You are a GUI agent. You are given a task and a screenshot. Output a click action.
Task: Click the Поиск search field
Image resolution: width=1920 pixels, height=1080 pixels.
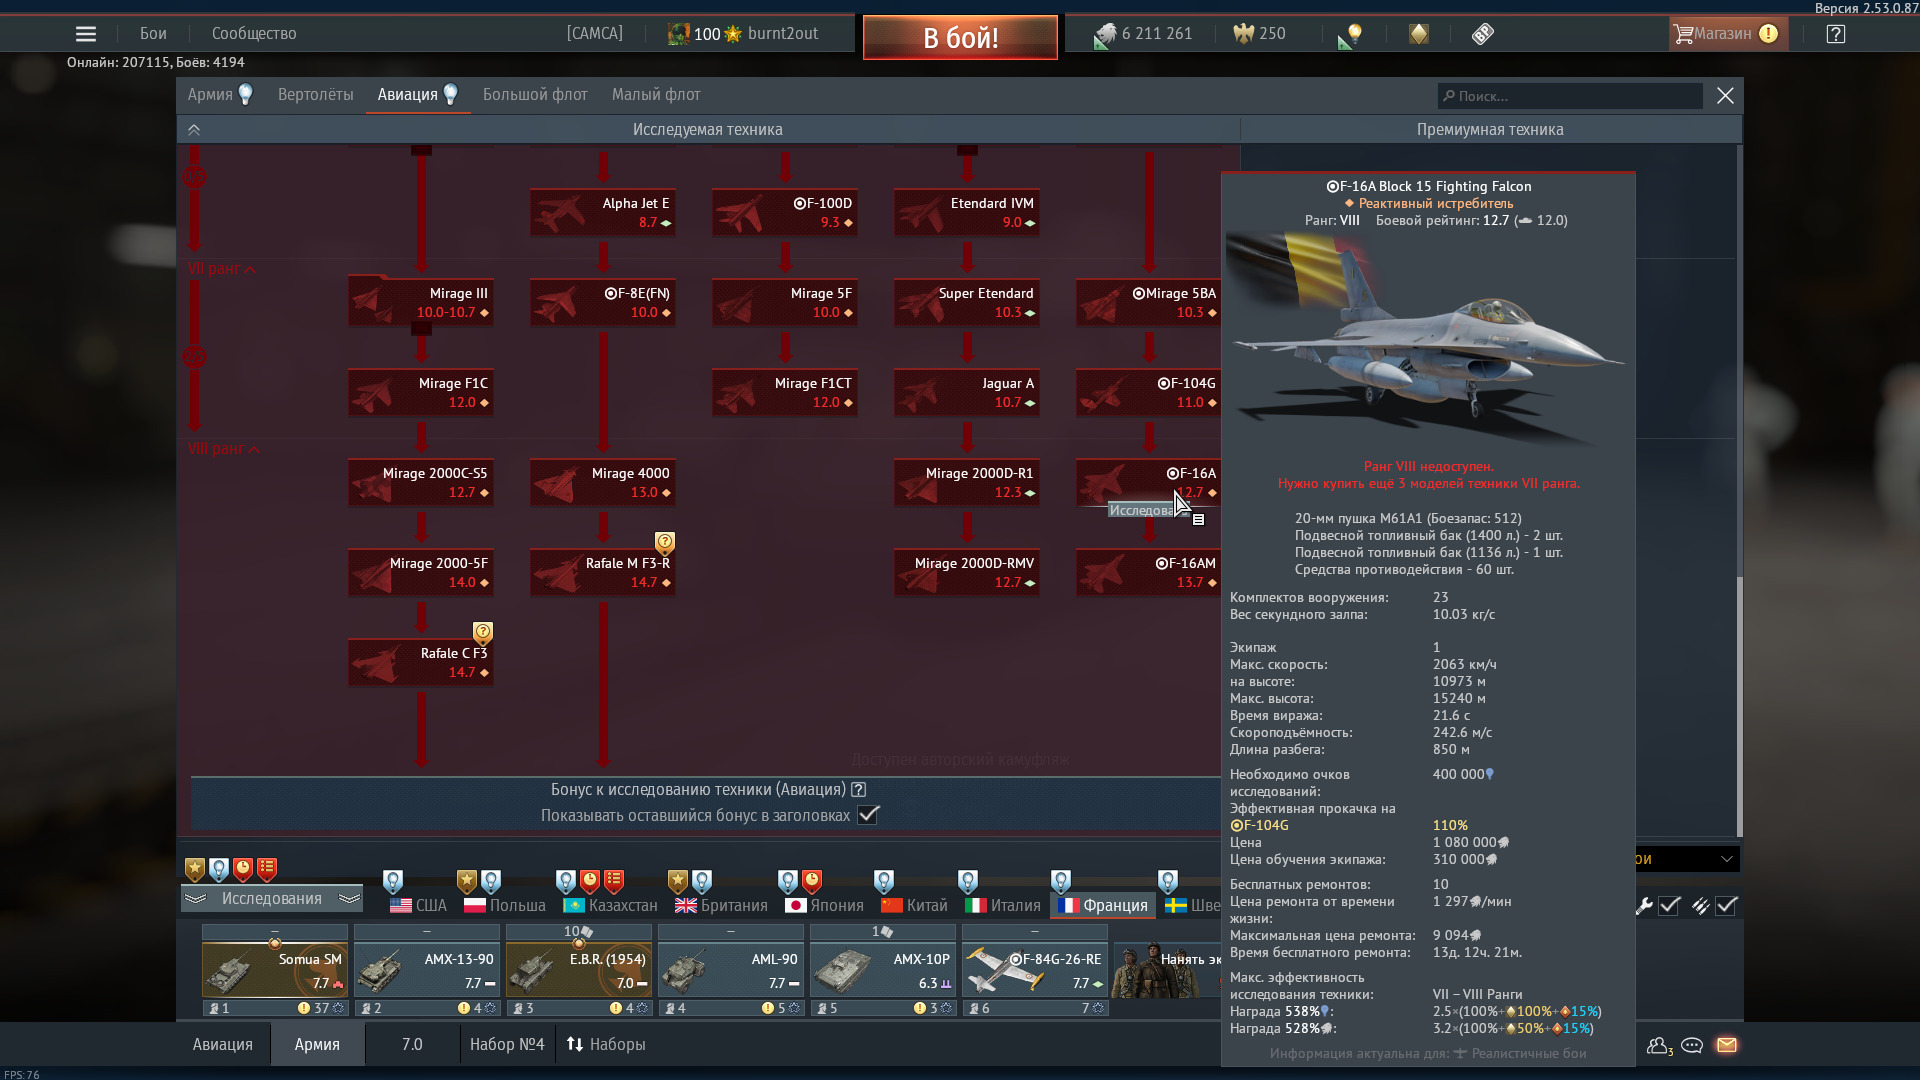coord(1570,96)
